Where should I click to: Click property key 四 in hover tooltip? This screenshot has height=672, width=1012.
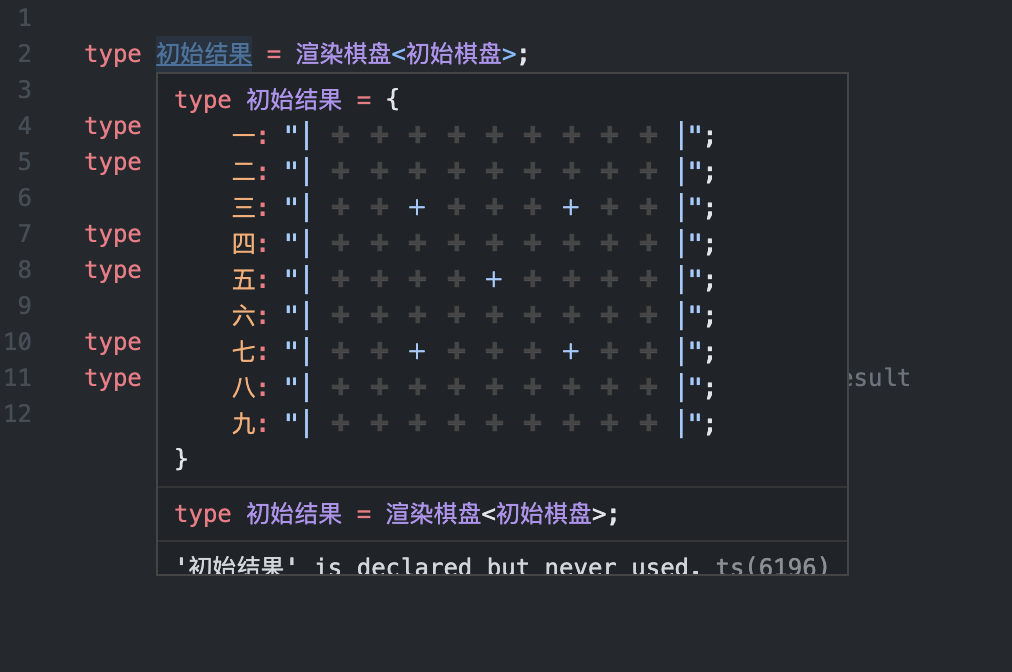click(x=244, y=244)
